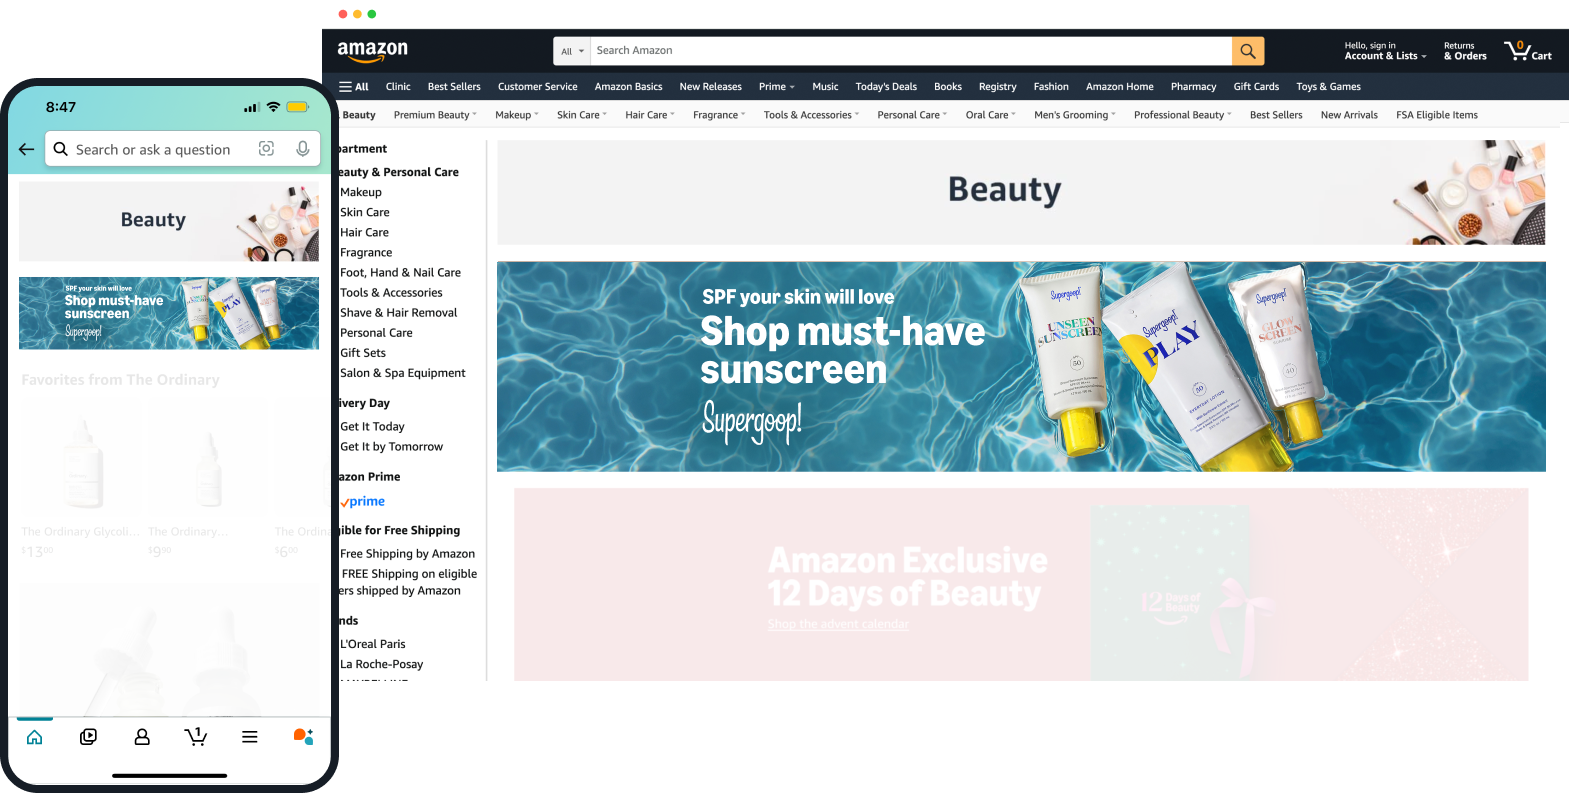Open Pharmacy in the top navigation
Screen dimensions: 1569x793
[x=1194, y=87]
